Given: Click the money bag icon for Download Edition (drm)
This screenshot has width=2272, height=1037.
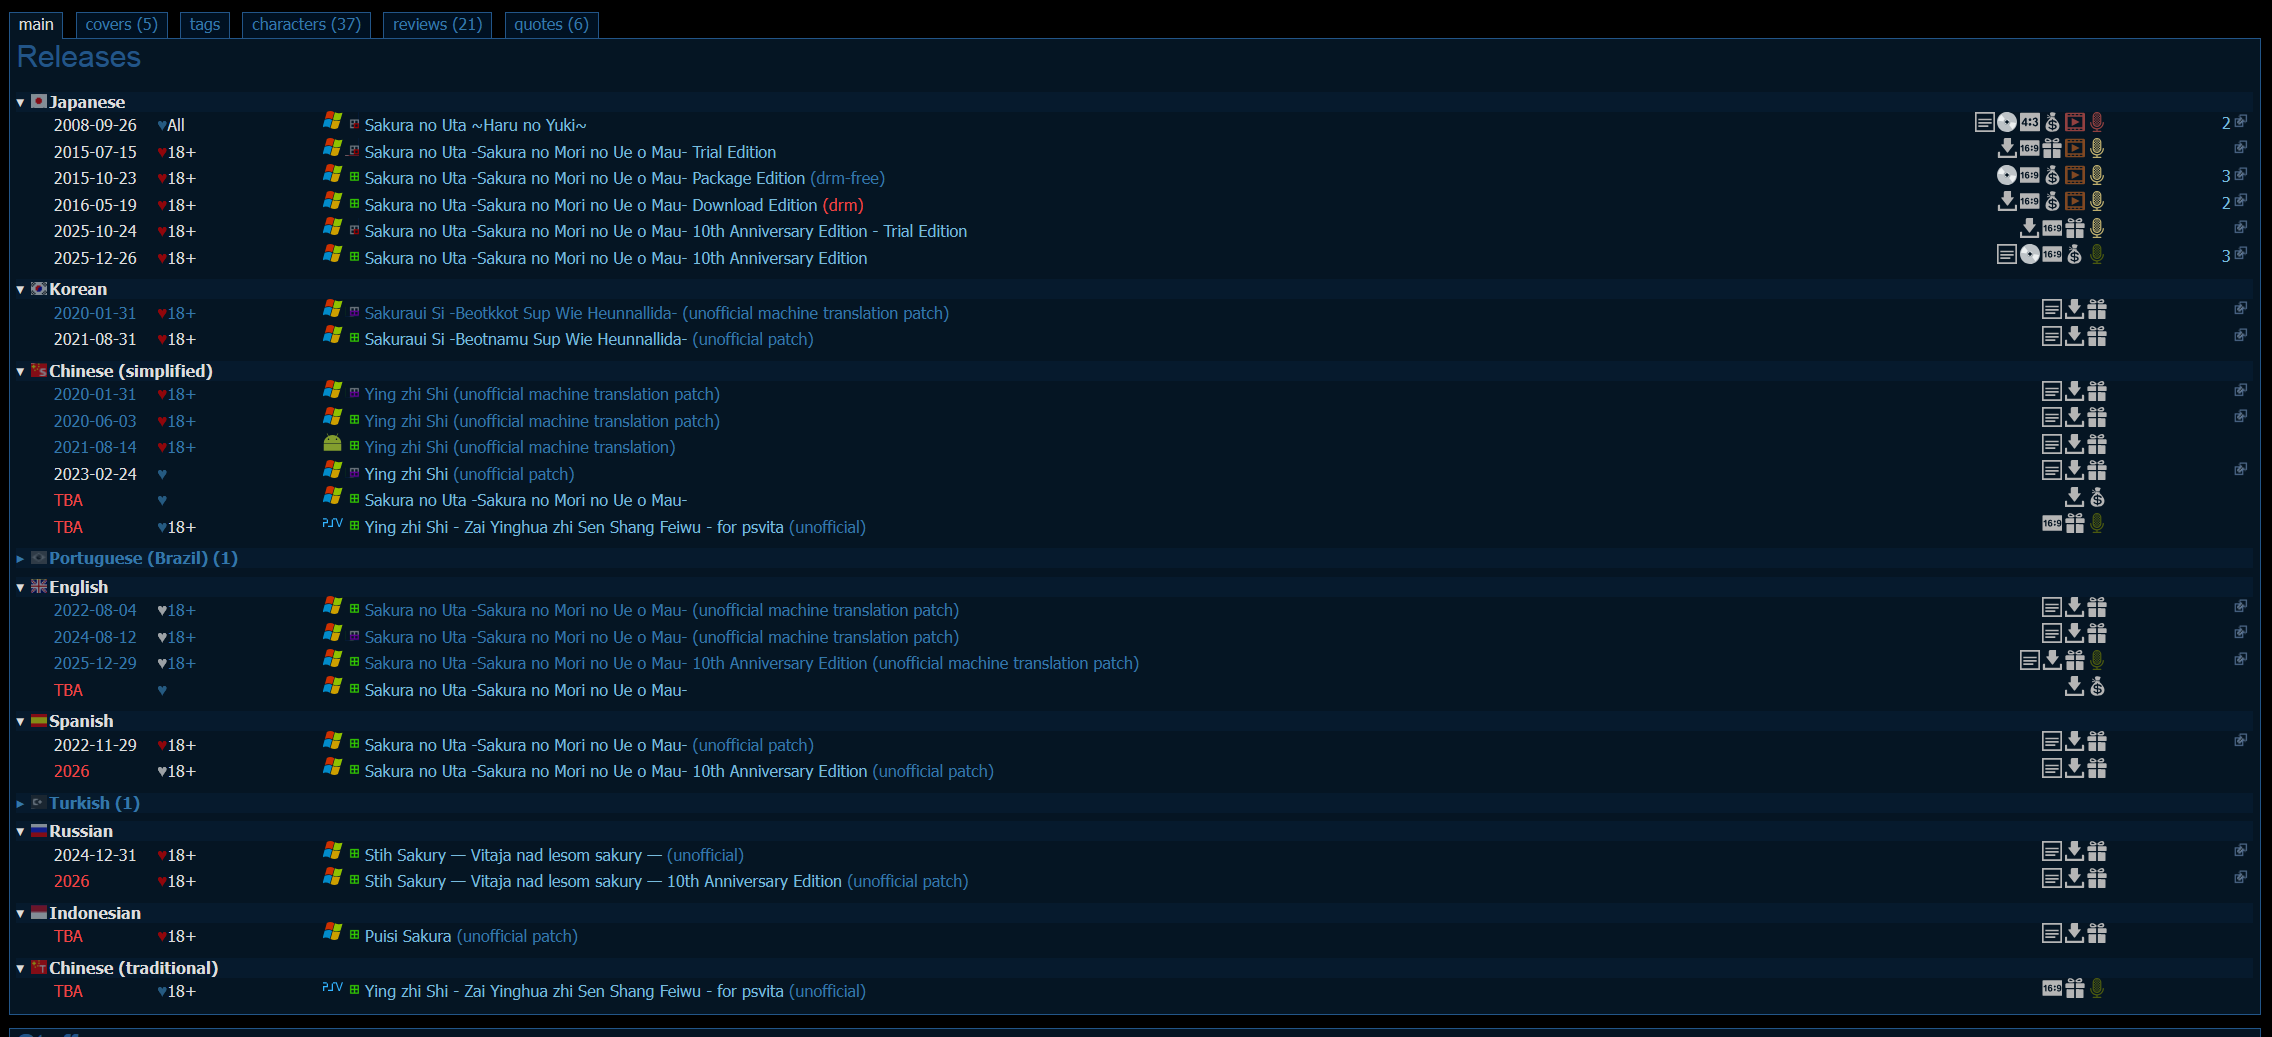Looking at the screenshot, I should click(2052, 201).
